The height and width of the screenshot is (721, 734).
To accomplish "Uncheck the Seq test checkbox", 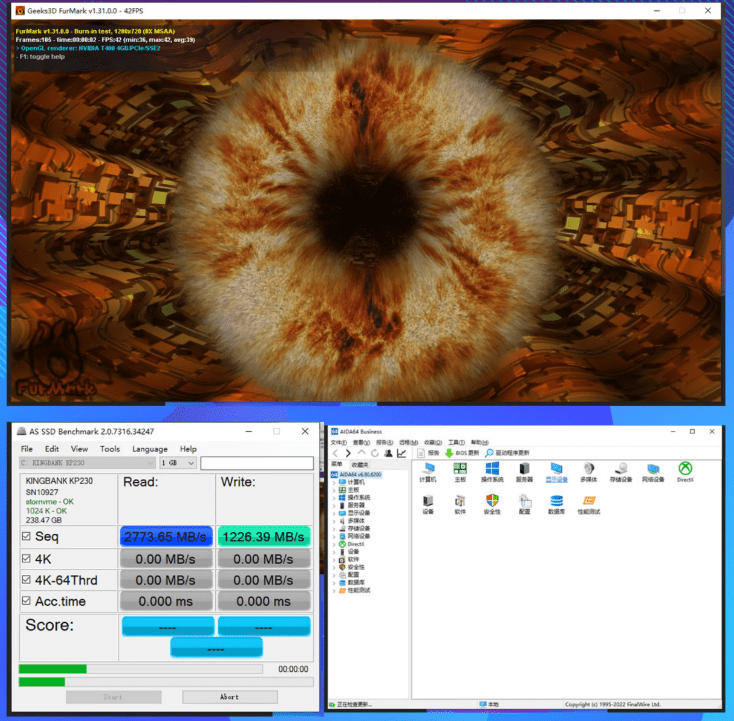I will tap(26, 537).
